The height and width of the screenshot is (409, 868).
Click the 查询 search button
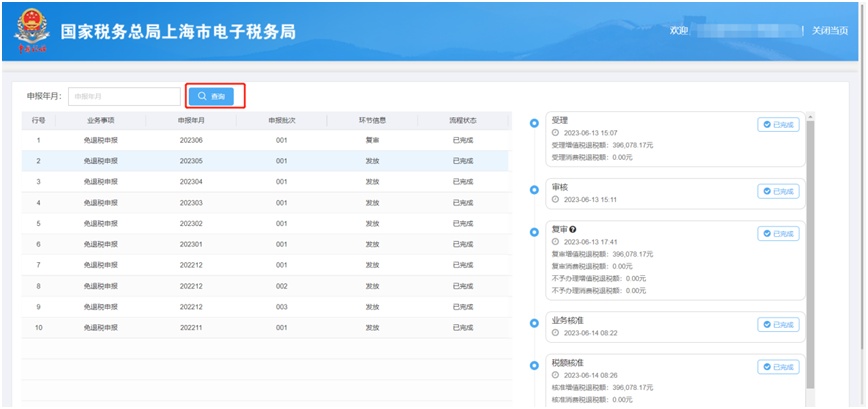pos(211,96)
